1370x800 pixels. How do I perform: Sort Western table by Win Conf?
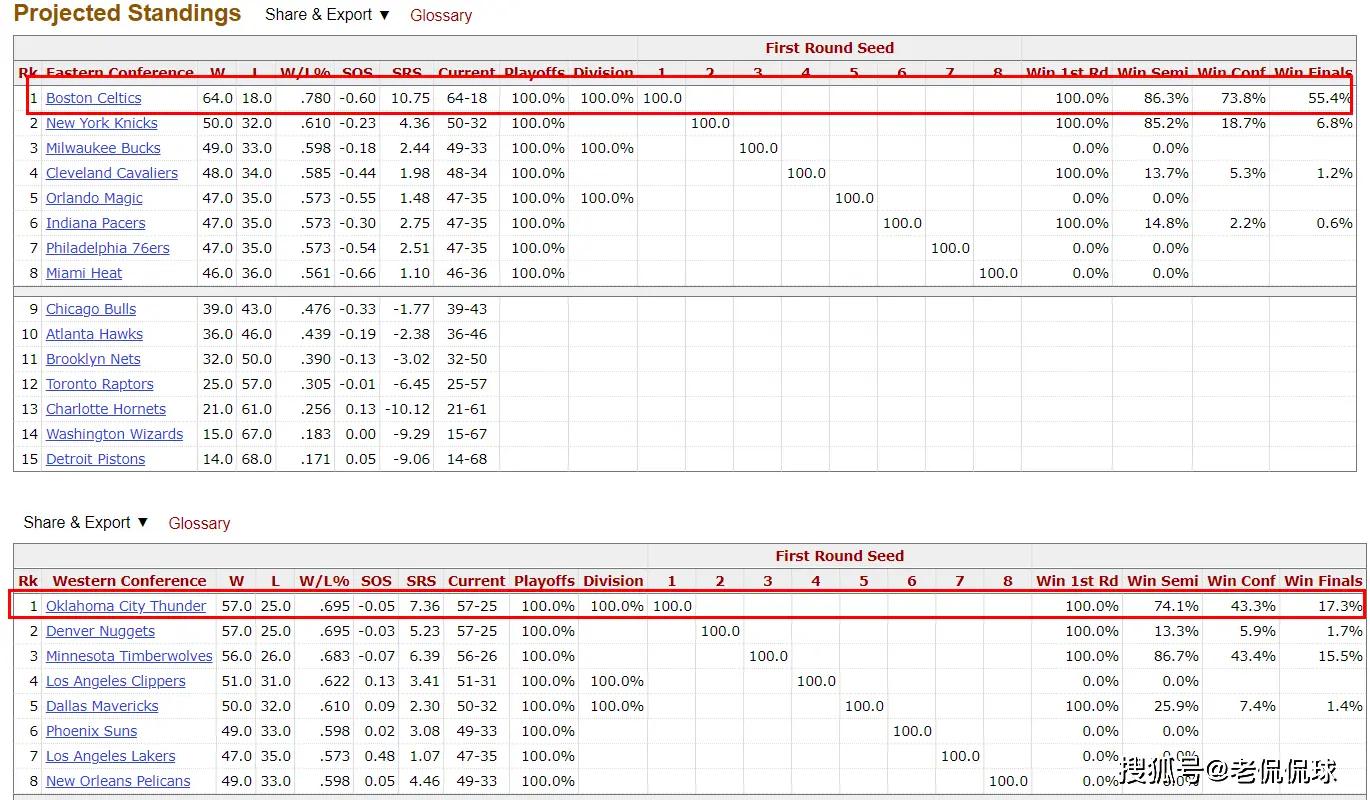point(1241,581)
